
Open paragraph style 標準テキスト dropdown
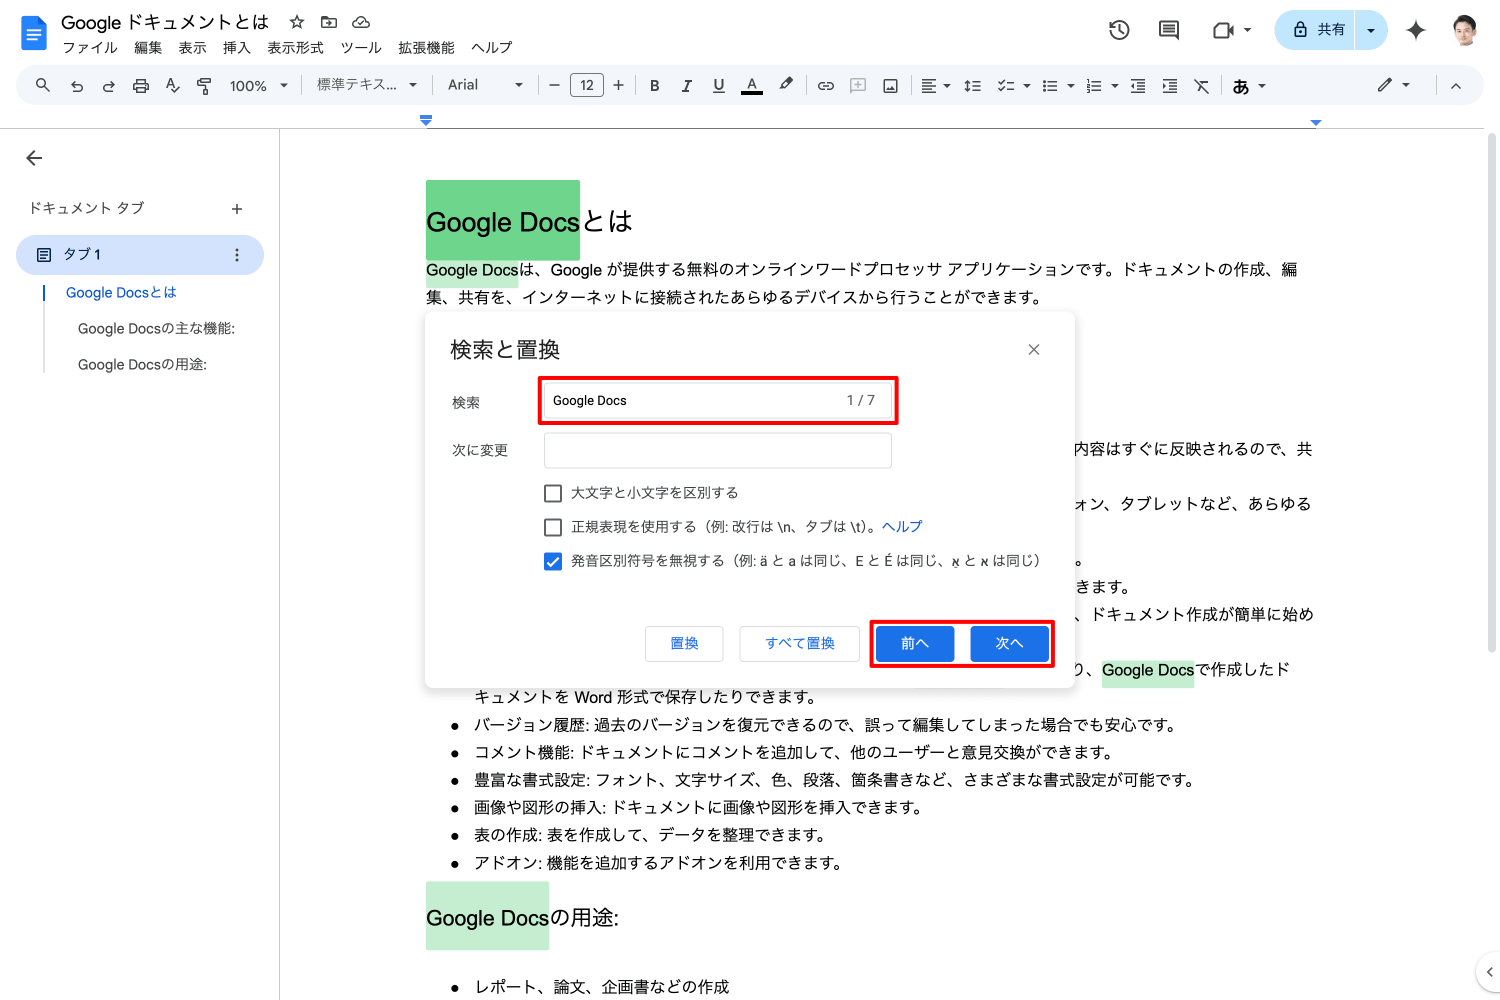point(367,86)
